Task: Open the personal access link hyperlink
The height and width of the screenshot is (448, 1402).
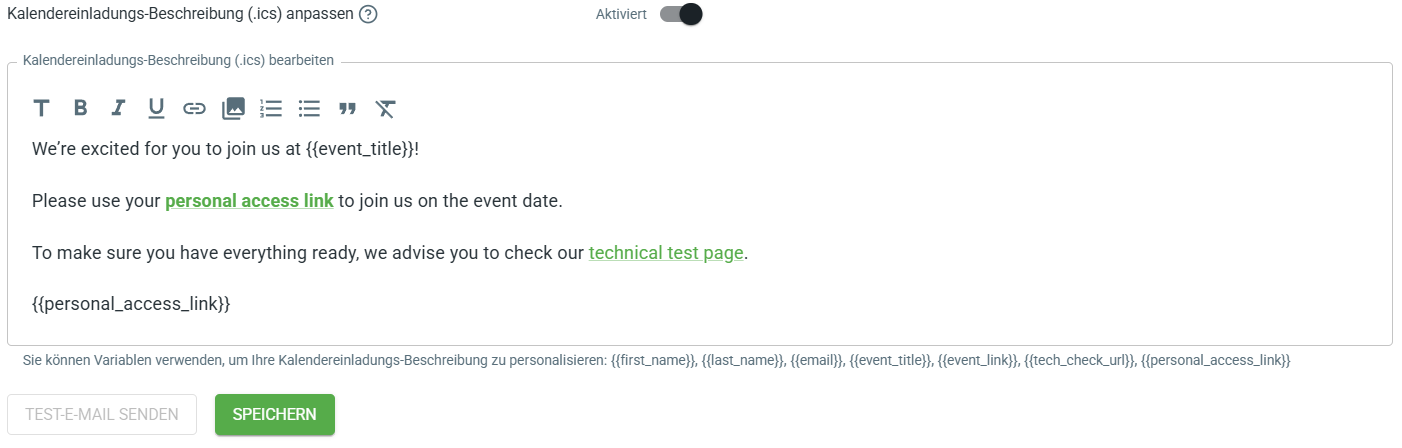Action: (x=249, y=201)
